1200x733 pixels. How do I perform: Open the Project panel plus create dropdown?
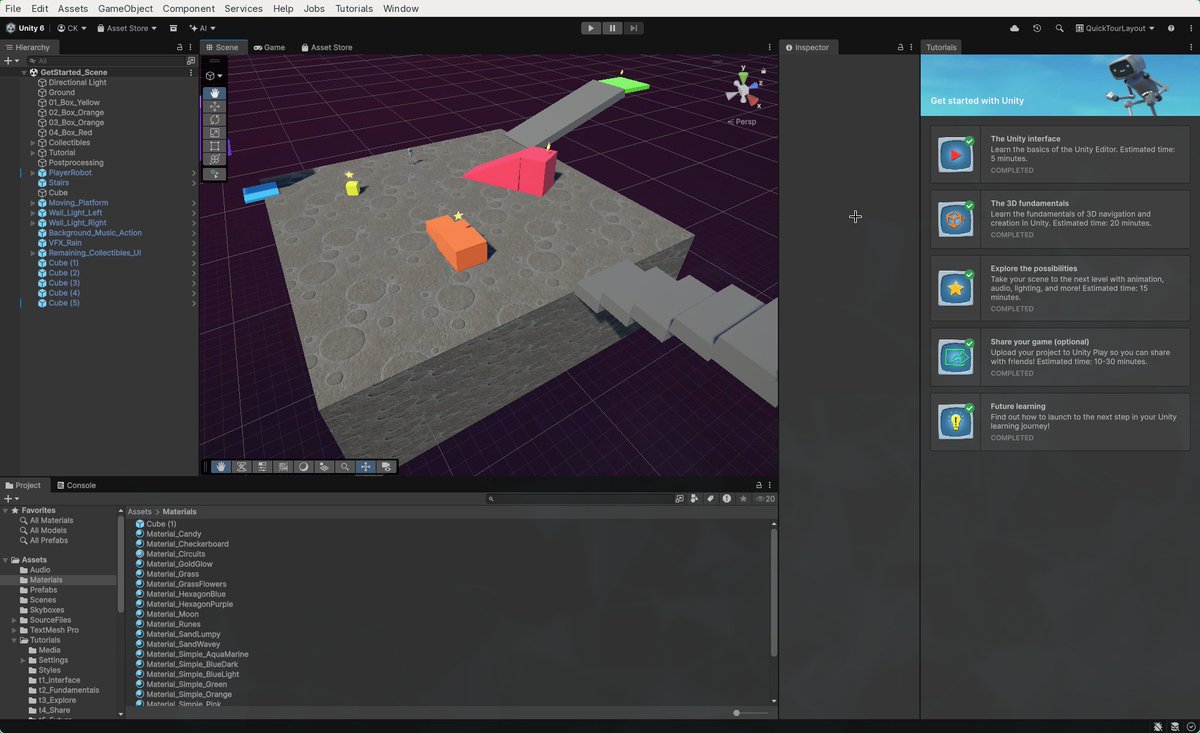click(x=12, y=498)
